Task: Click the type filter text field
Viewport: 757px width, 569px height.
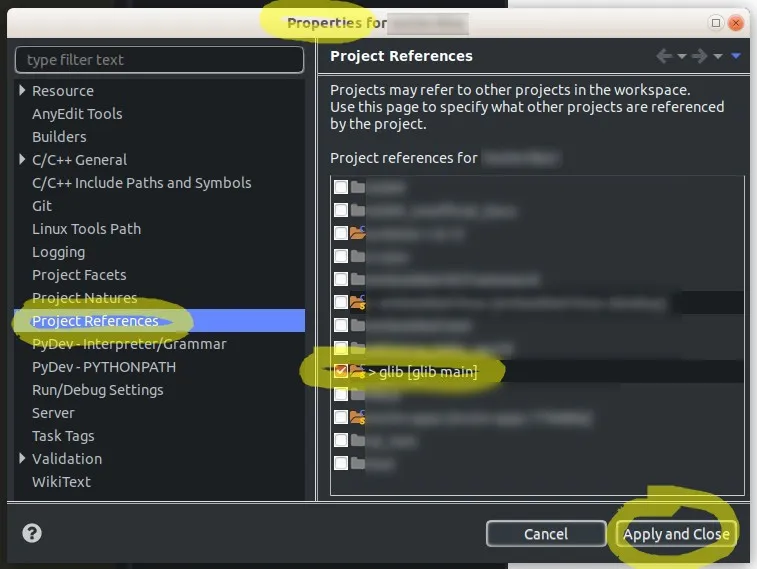Action: [x=159, y=60]
